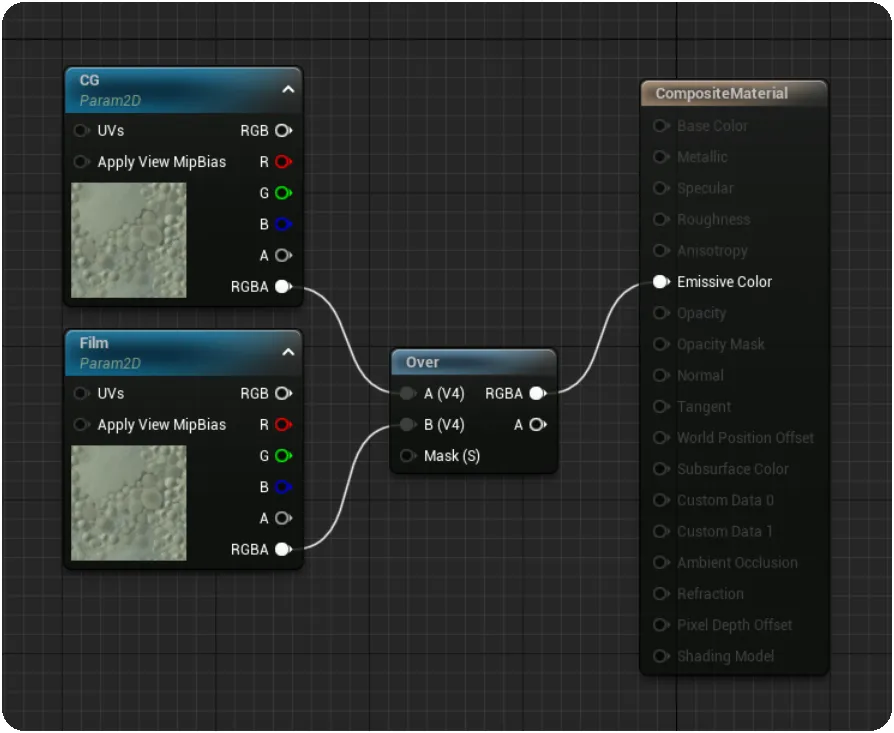Click the Refraction input pin
This screenshot has height=733, width=894.
coord(661,594)
